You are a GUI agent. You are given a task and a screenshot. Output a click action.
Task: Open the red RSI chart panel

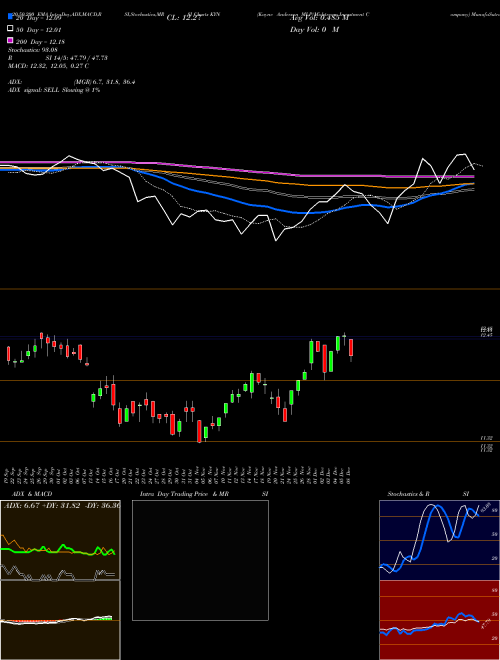(x=439, y=620)
